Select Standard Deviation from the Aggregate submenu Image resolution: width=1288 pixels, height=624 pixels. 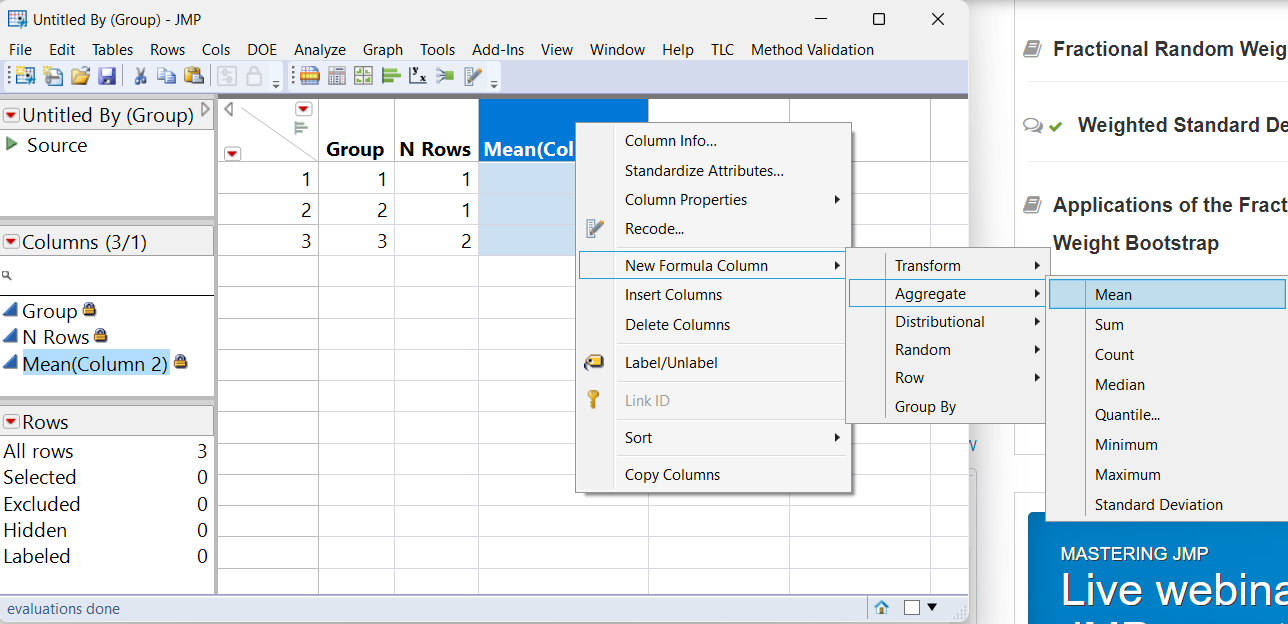pyautogui.click(x=1168, y=504)
